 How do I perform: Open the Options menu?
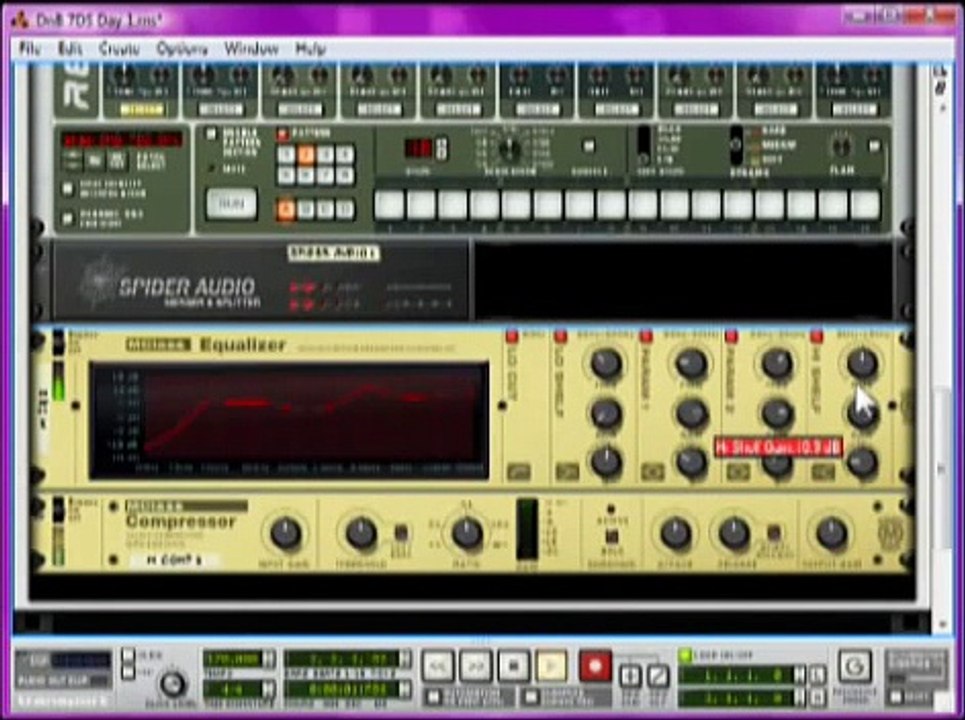click(x=182, y=48)
